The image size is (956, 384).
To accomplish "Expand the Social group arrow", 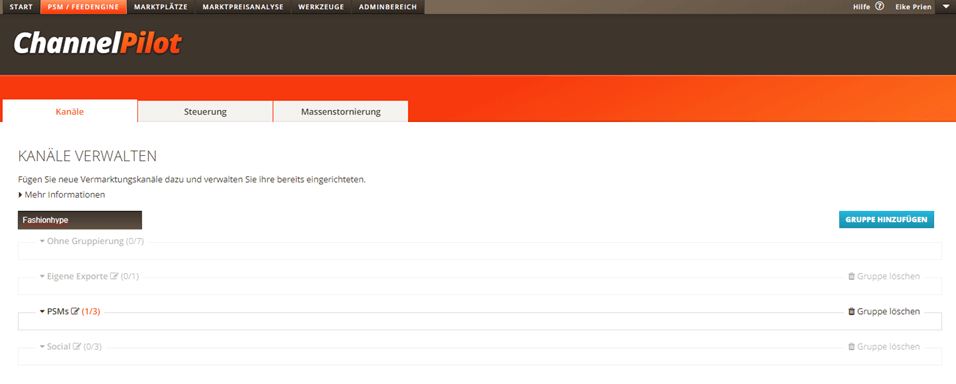I will tap(43, 346).
